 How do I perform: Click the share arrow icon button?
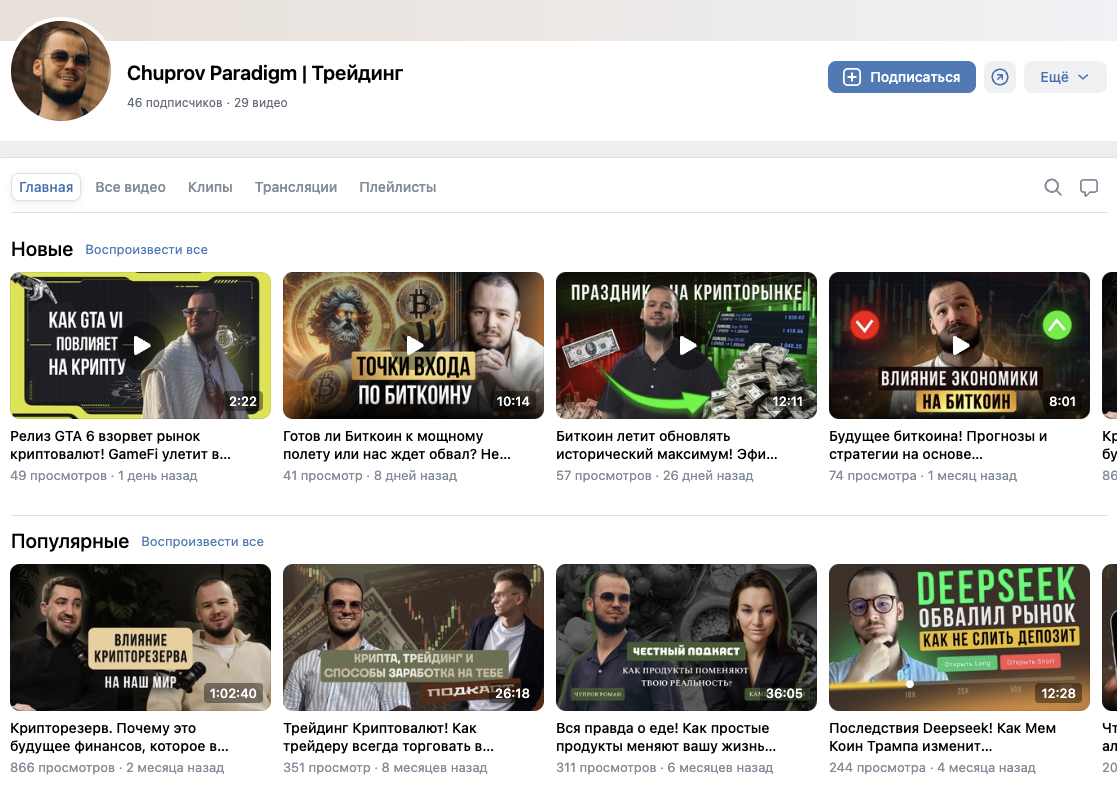pyautogui.click(x=999, y=77)
